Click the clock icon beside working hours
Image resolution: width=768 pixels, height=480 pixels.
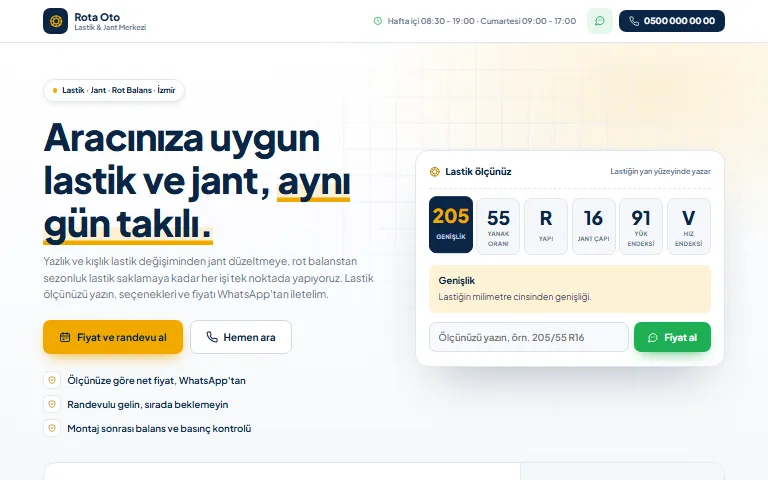[x=378, y=21]
